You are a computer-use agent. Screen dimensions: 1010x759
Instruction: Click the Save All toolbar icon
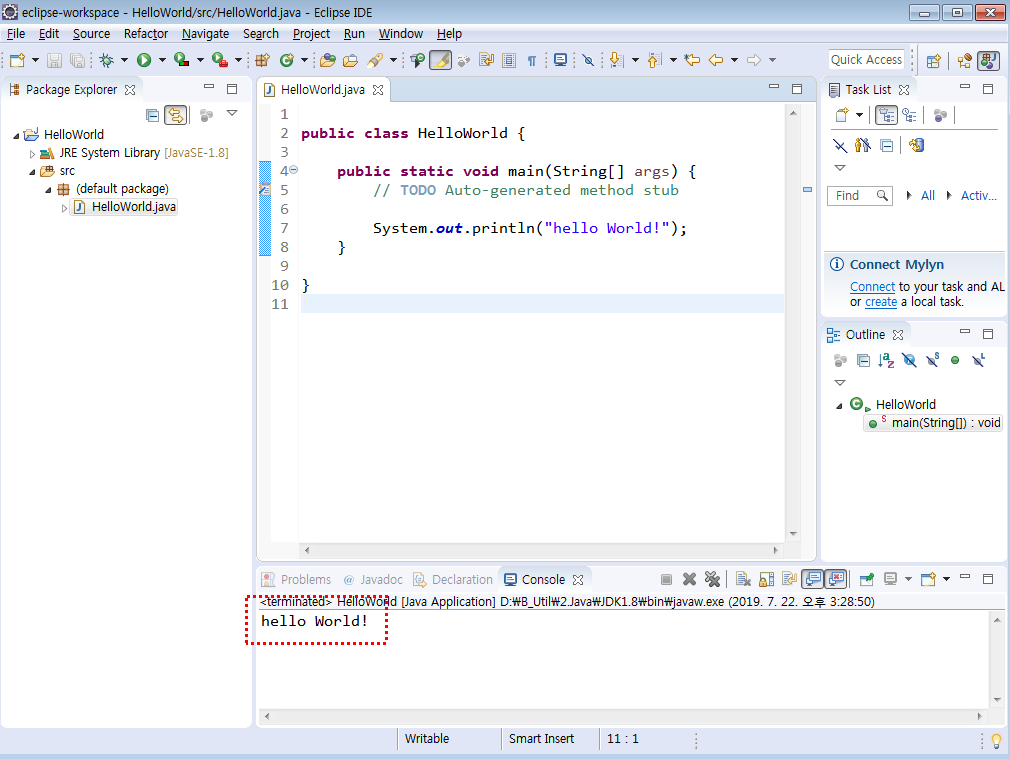(x=77, y=60)
